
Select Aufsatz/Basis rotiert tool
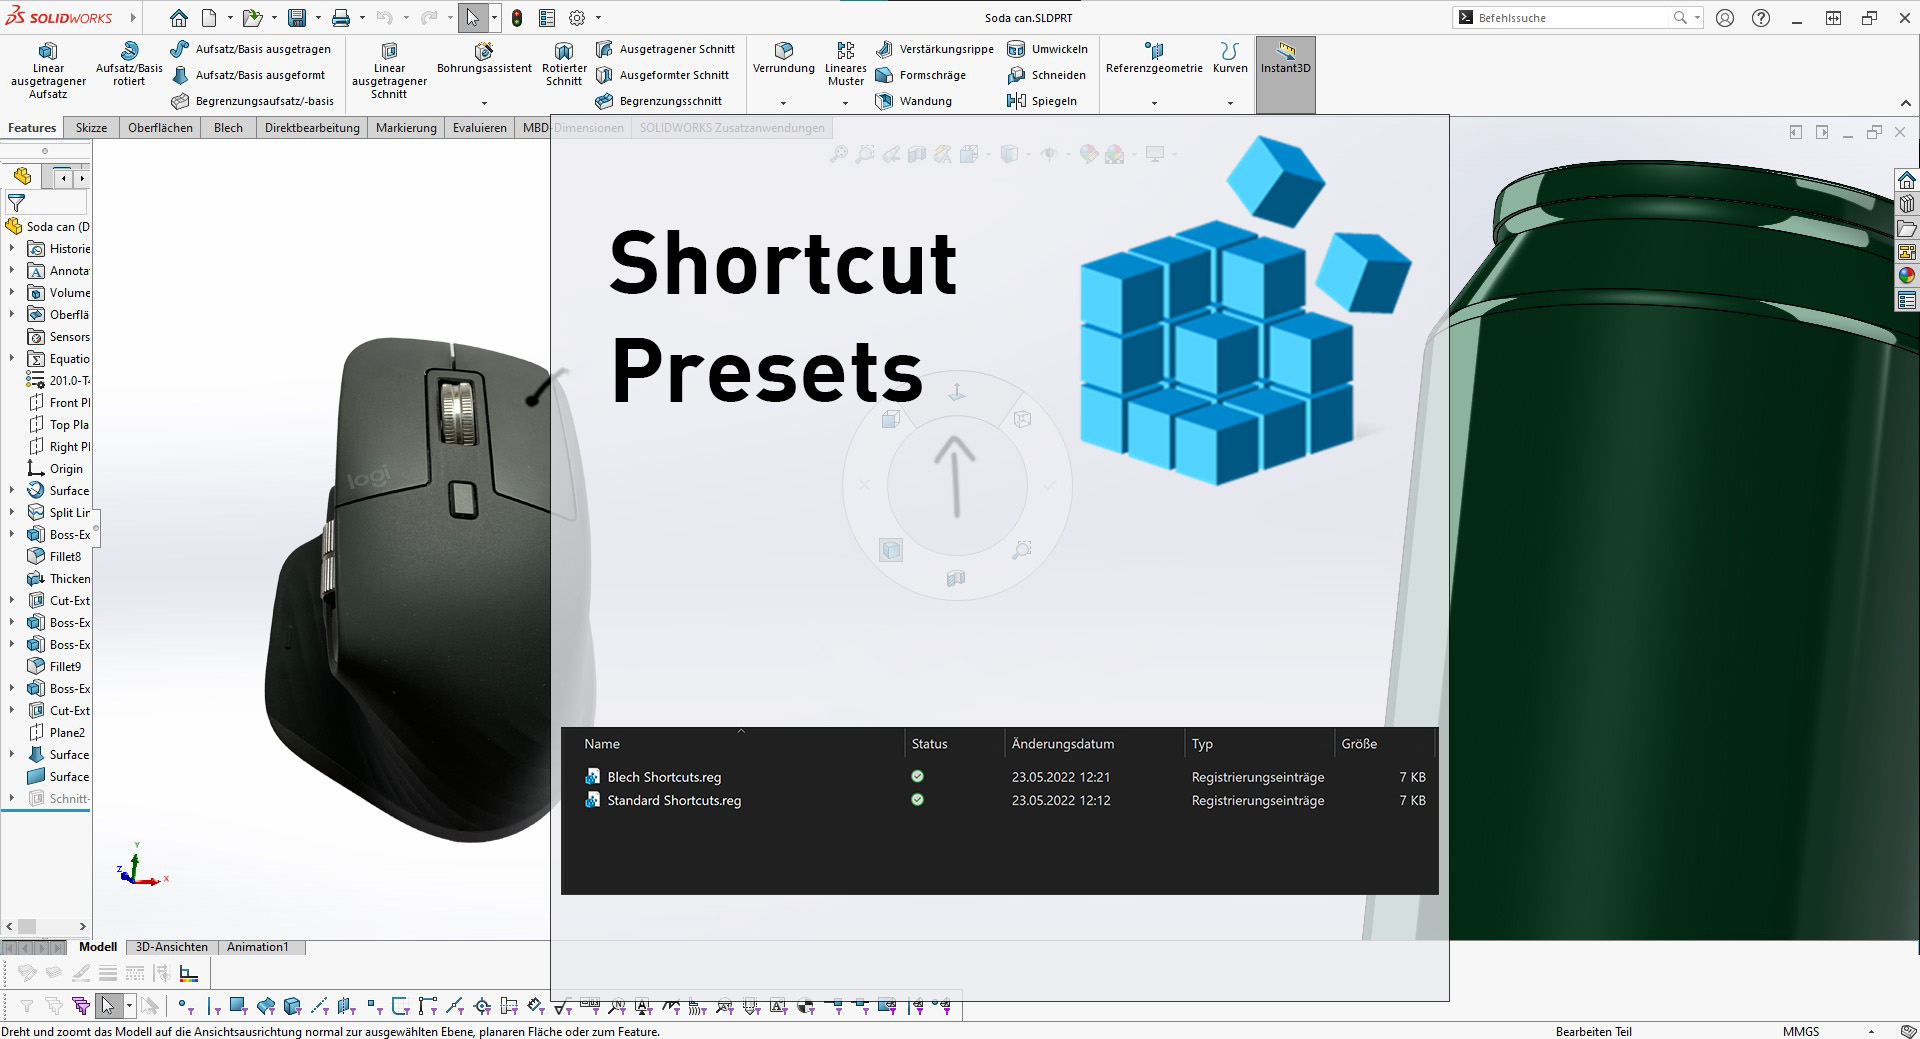pos(129,60)
